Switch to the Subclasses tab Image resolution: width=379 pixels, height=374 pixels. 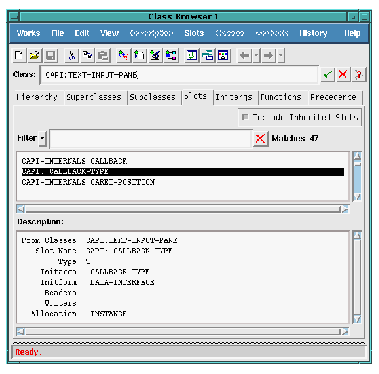(153, 97)
